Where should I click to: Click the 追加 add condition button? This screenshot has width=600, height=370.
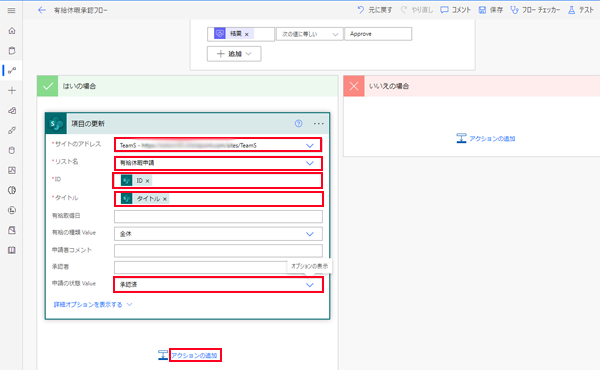pyautogui.click(x=234, y=54)
